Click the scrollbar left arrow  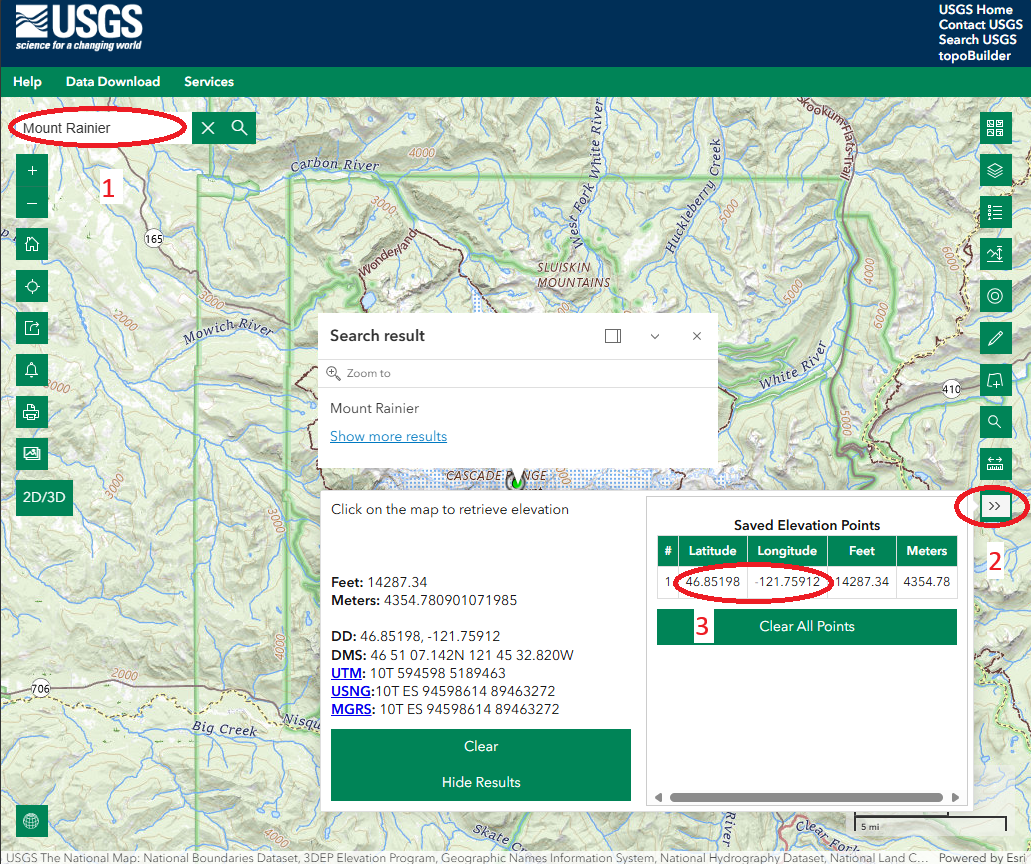pyautogui.click(x=658, y=798)
